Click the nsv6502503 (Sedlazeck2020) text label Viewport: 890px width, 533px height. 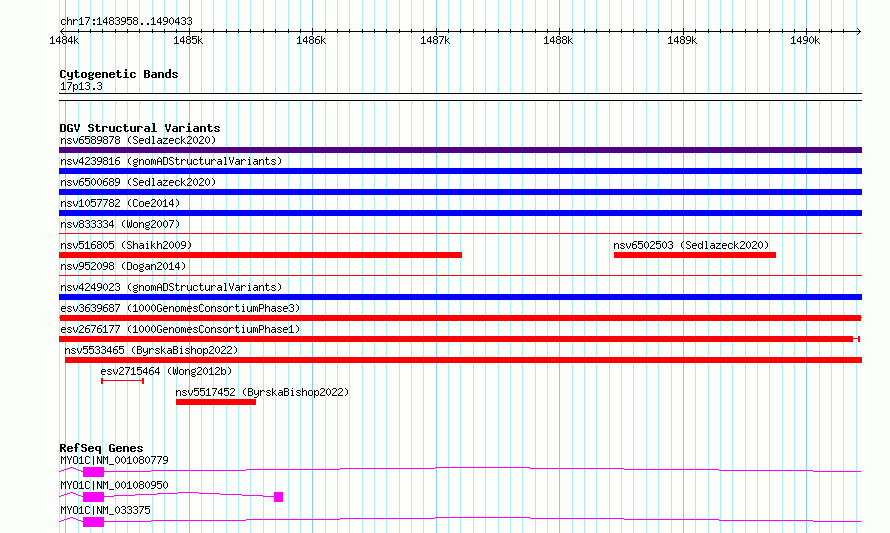click(x=691, y=245)
